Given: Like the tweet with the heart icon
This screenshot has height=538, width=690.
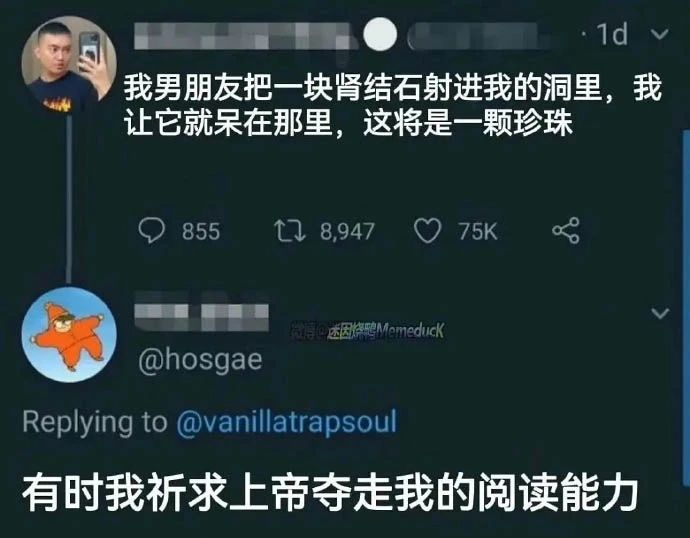Looking at the screenshot, I should point(427,231).
